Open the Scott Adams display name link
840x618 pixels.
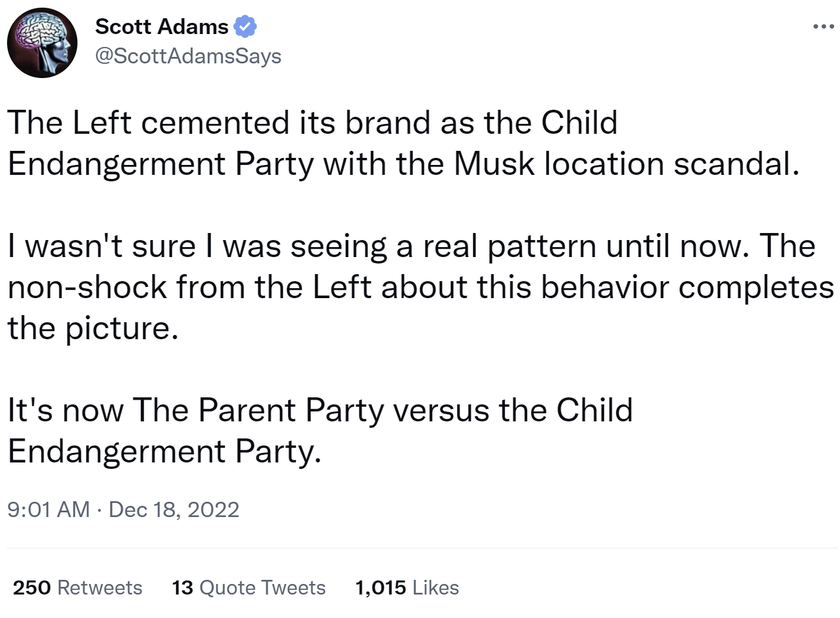click(x=162, y=27)
